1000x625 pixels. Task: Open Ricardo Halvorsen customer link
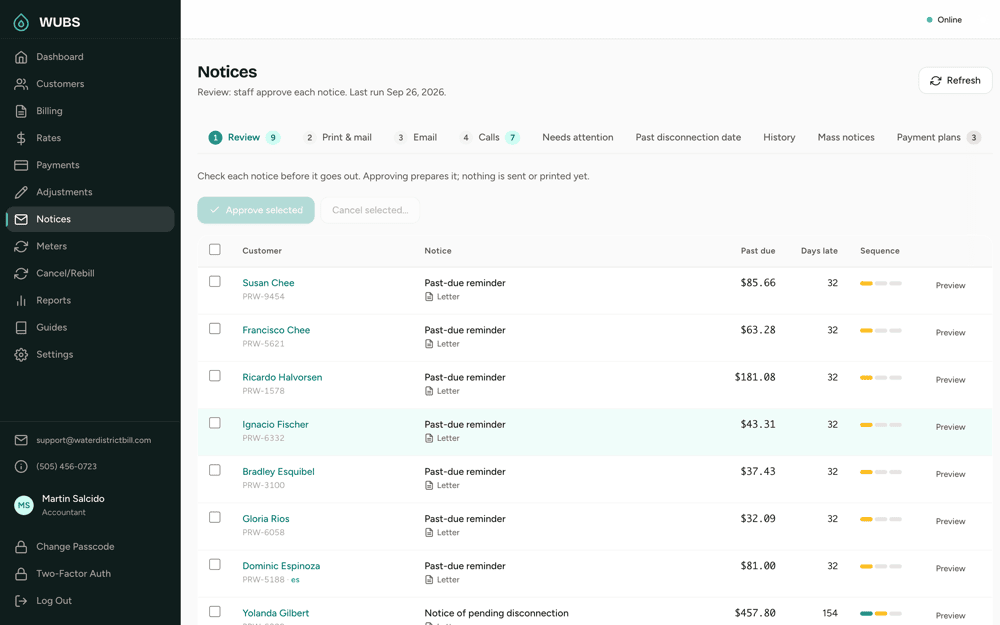click(282, 377)
